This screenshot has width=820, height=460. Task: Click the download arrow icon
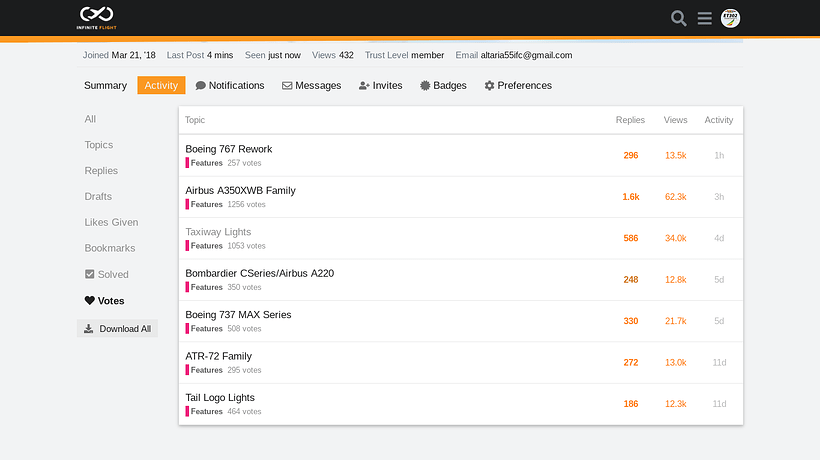pos(88,328)
